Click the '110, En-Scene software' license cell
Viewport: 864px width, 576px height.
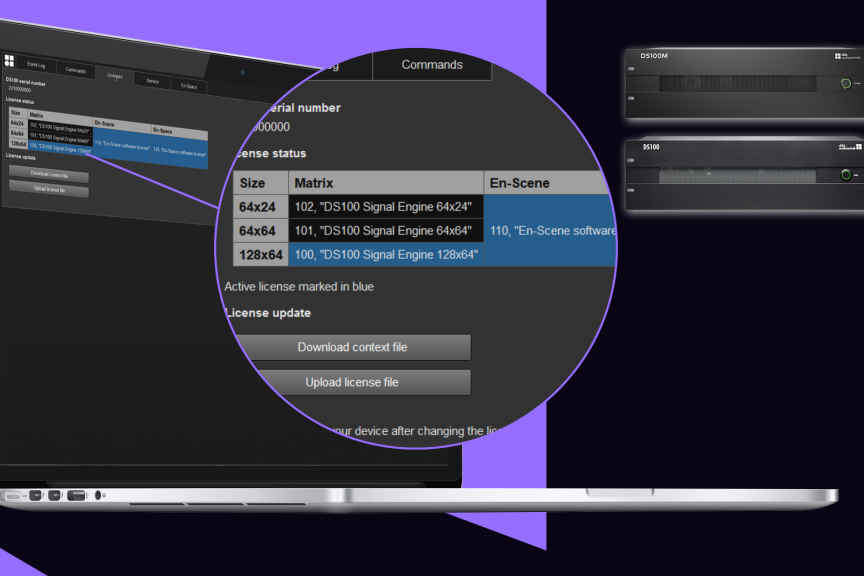click(x=551, y=230)
